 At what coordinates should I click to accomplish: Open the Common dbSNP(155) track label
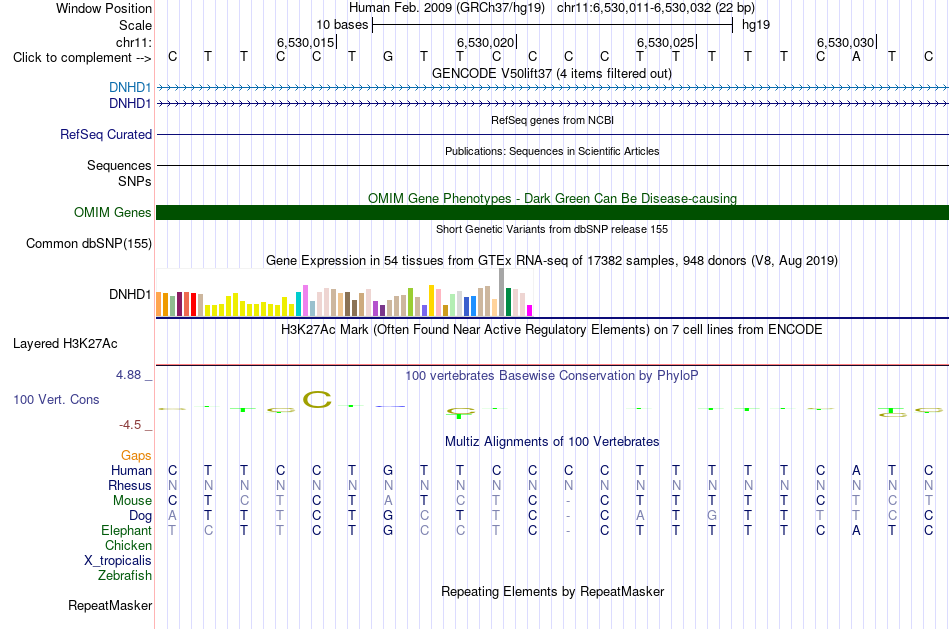[89, 244]
